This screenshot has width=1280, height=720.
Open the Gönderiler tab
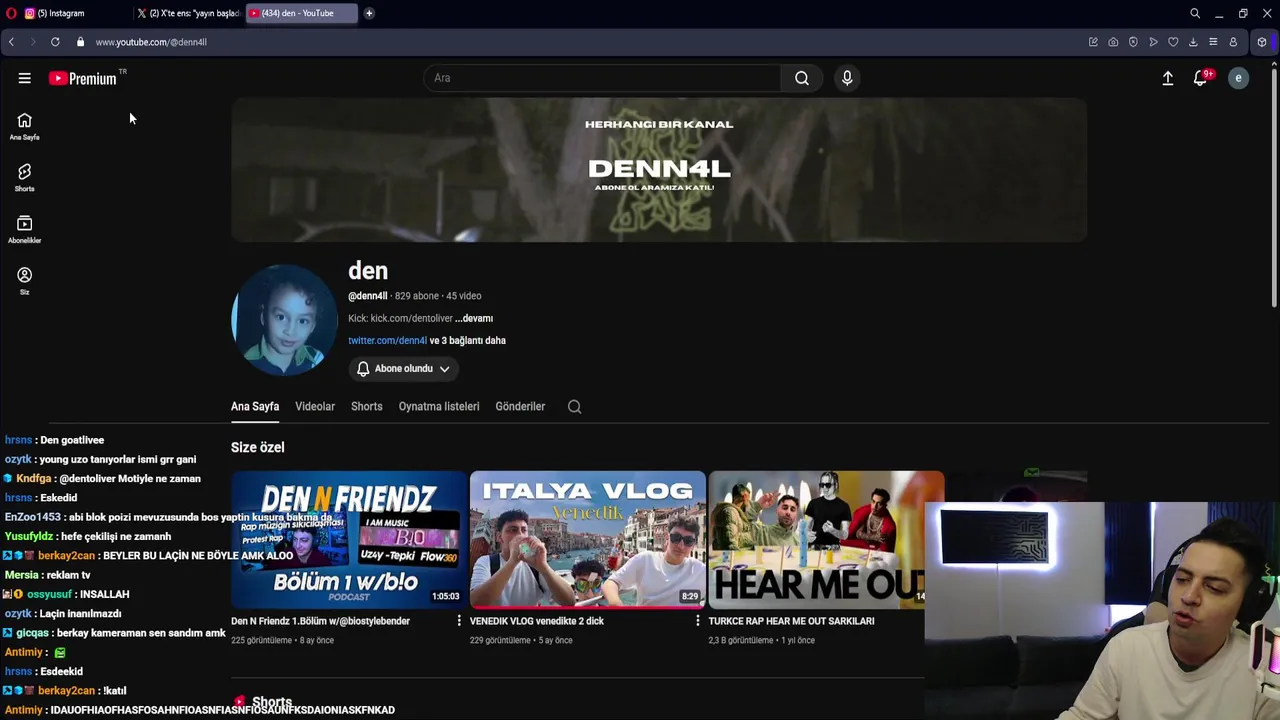coord(520,406)
